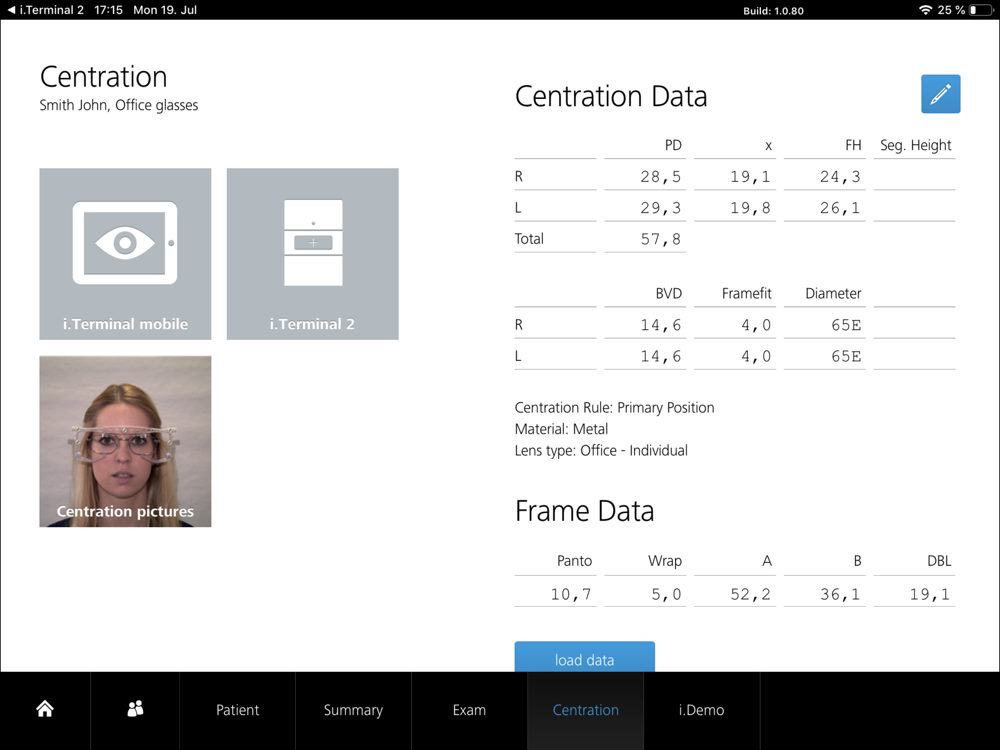
Task: Select the right Diameter value 65E
Action: [x=846, y=325]
